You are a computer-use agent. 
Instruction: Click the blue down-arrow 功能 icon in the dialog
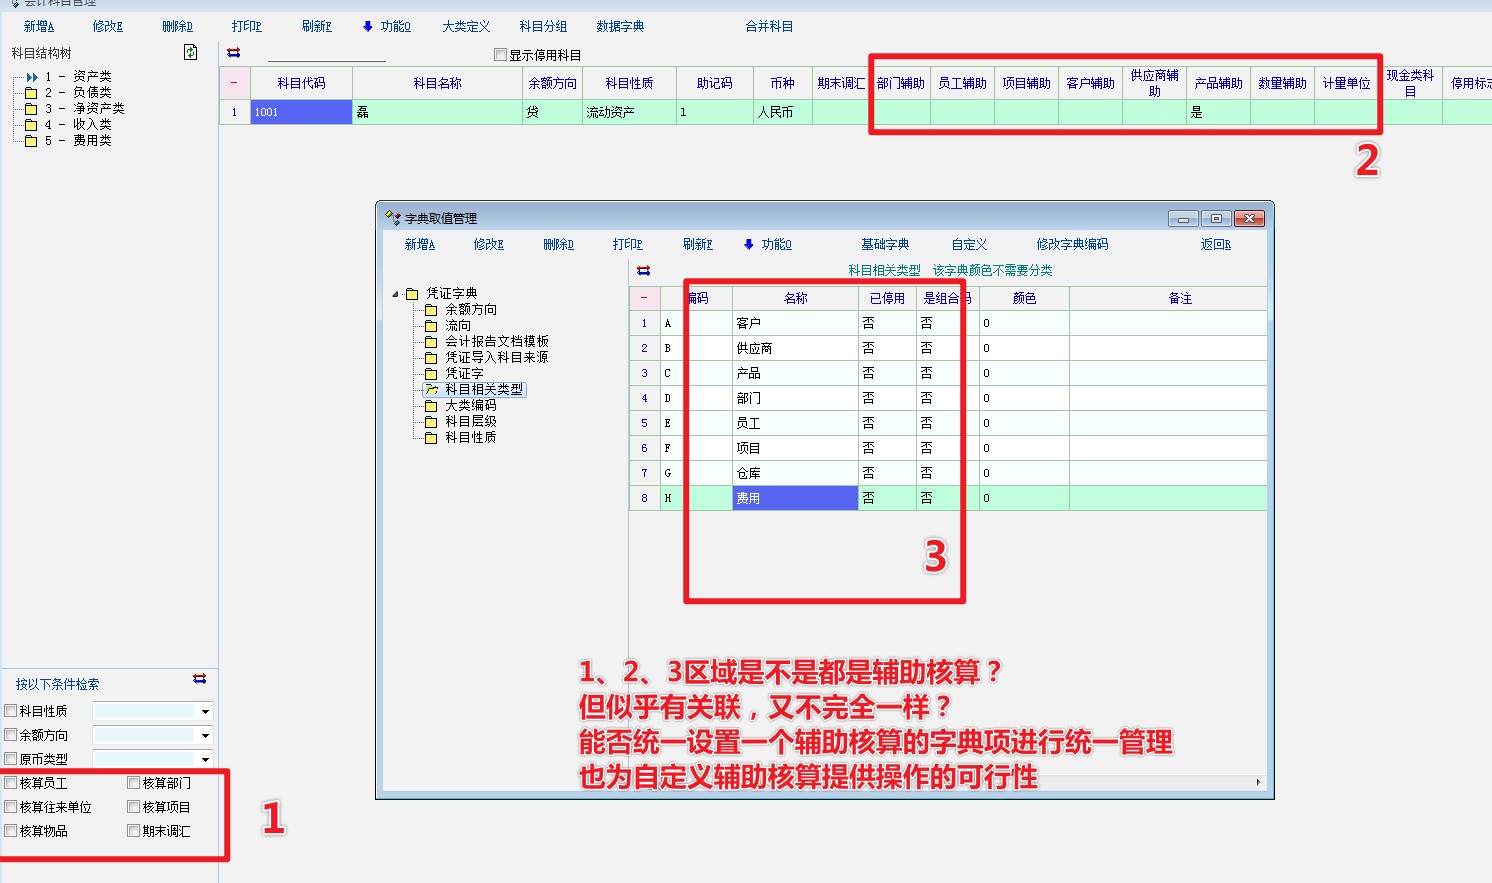(x=749, y=244)
